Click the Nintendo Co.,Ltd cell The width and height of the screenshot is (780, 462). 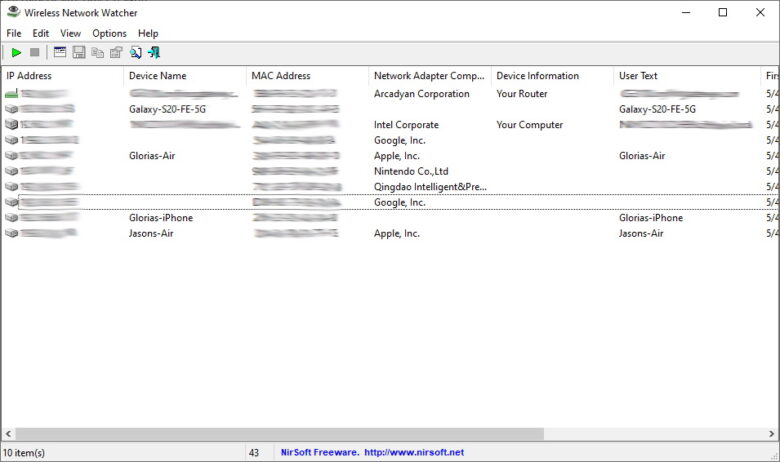[x=411, y=171]
